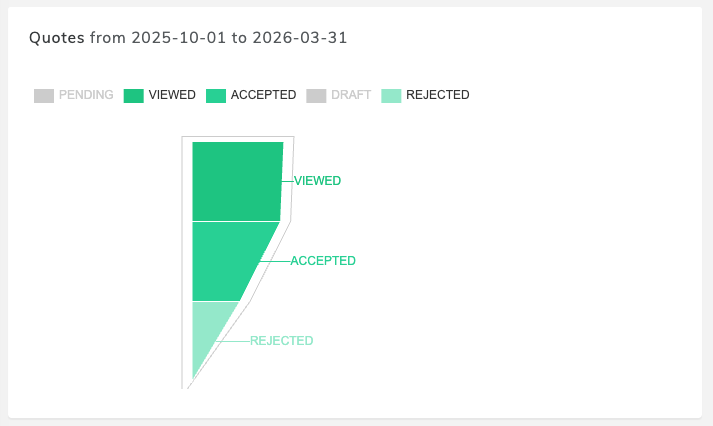Click the grey DRAFT legend swatch
Viewport: 713px width, 426px height.
[x=316, y=96]
